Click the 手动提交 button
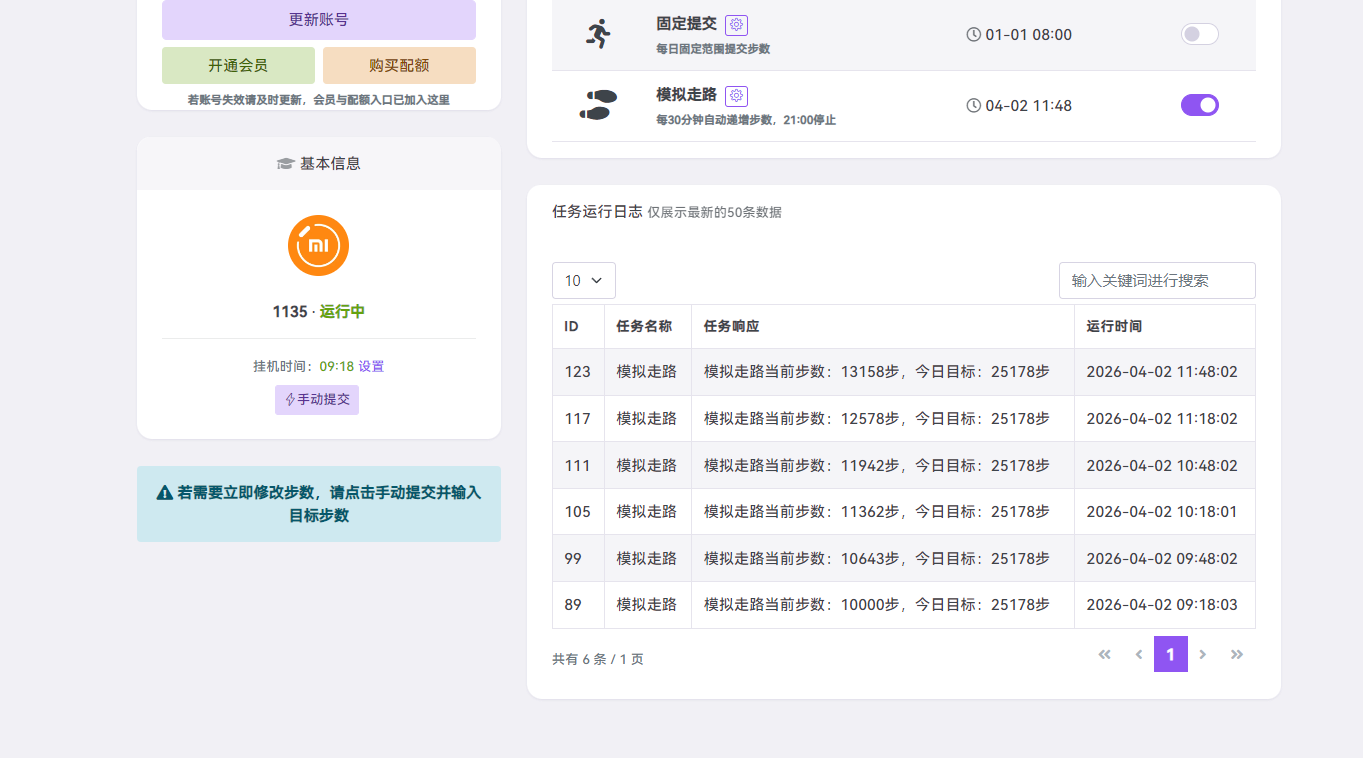 coord(316,399)
